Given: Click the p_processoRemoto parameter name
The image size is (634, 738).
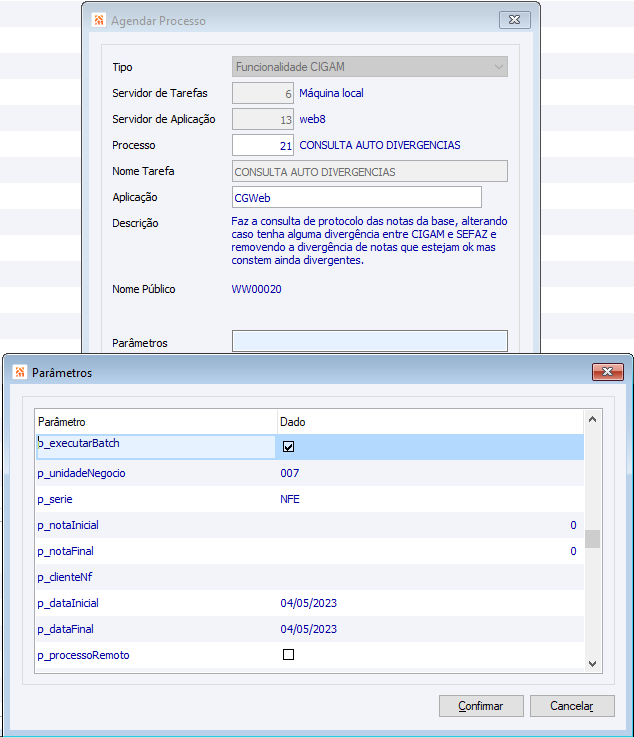Looking at the screenshot, I should tap(83, 655).
